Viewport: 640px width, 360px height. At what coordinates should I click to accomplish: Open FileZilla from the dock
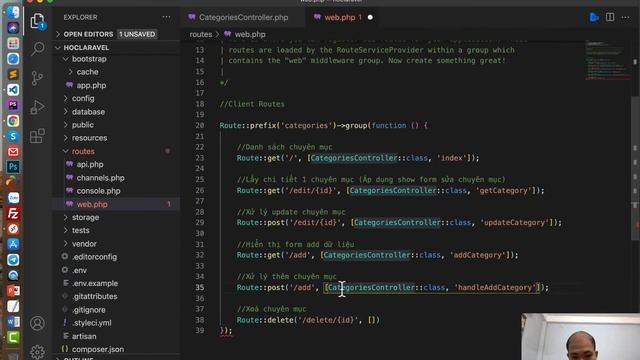(x=13, y=213)
